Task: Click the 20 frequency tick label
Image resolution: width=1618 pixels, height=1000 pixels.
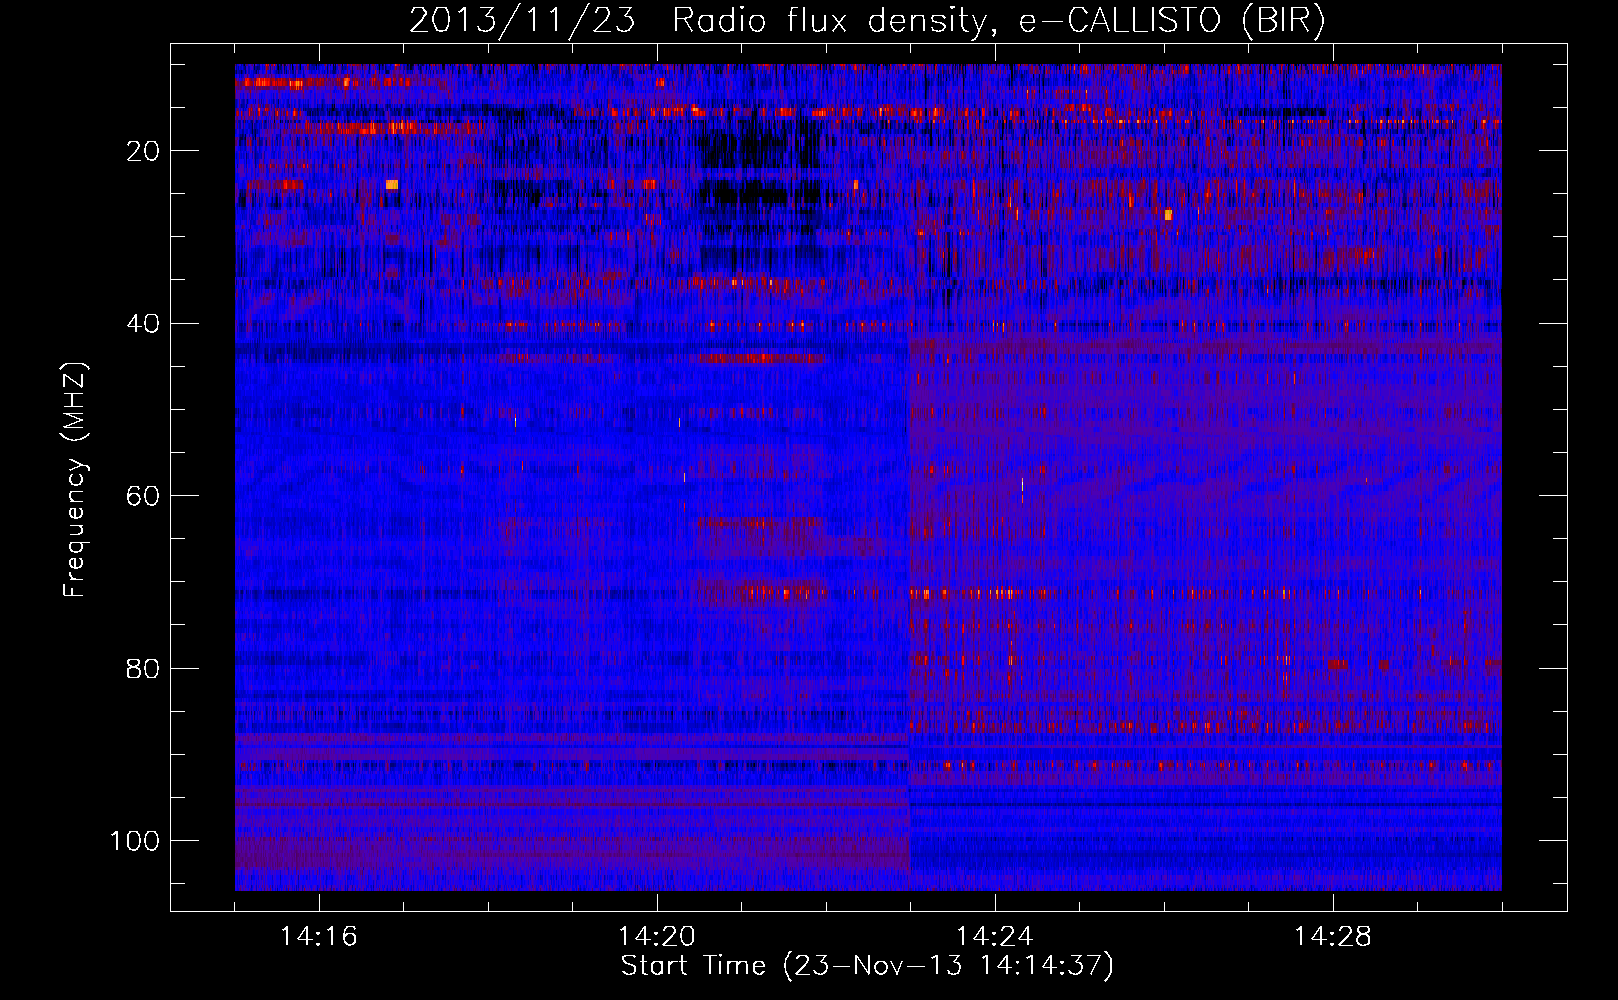Action: [144, 151]
